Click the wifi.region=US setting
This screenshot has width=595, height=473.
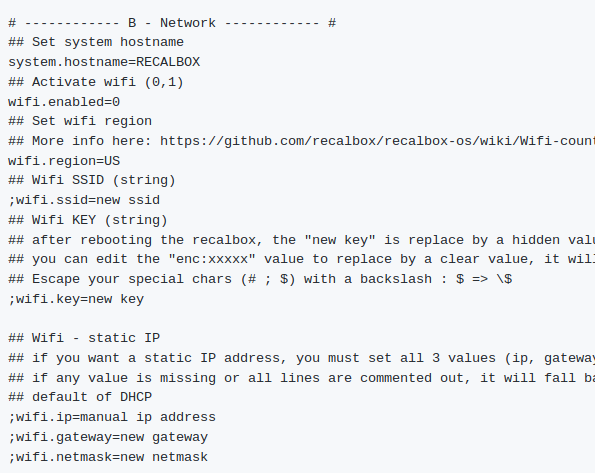click(64, 161)
